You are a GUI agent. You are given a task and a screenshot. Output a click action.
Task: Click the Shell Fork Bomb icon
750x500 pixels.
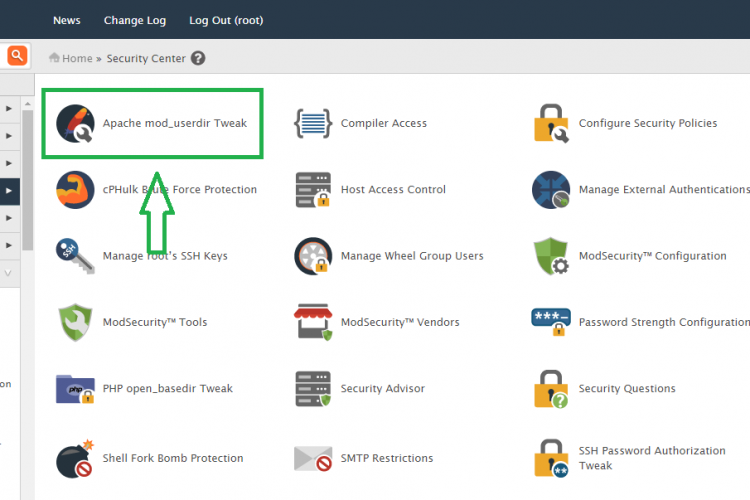click(75, 458)
